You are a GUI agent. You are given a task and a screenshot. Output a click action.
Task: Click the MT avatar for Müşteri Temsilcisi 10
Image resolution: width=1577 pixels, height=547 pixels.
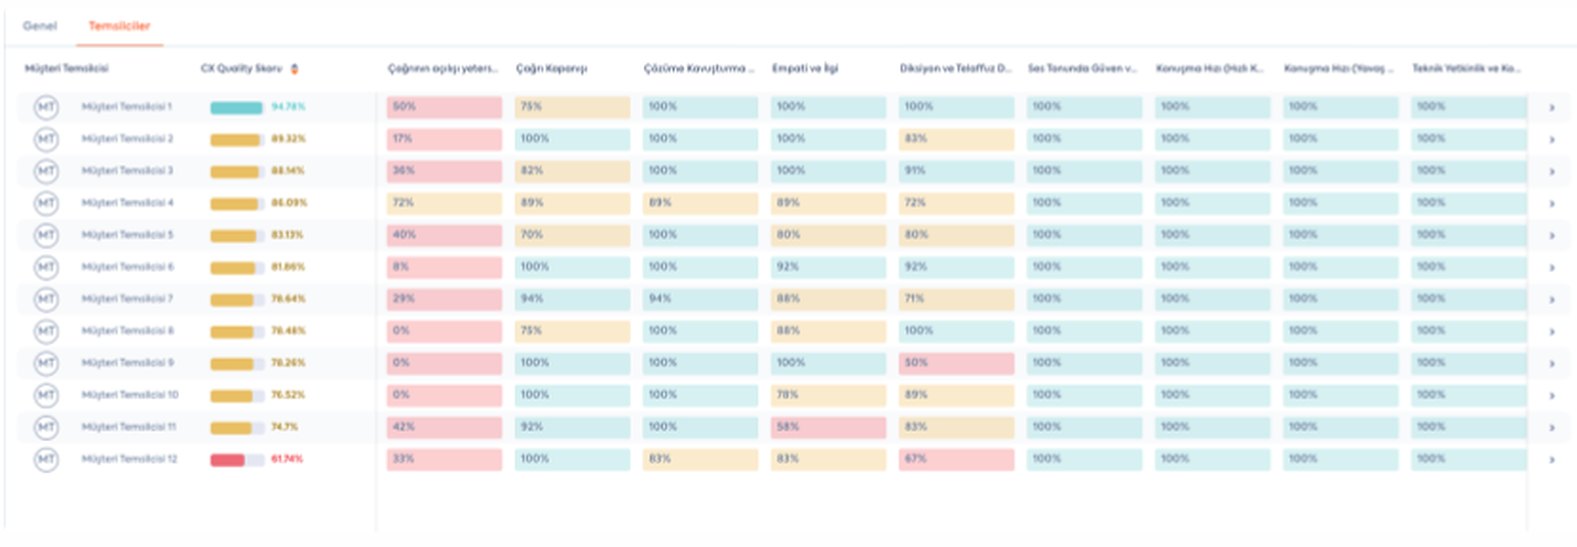pyautogui.click(x=46, y=395)
